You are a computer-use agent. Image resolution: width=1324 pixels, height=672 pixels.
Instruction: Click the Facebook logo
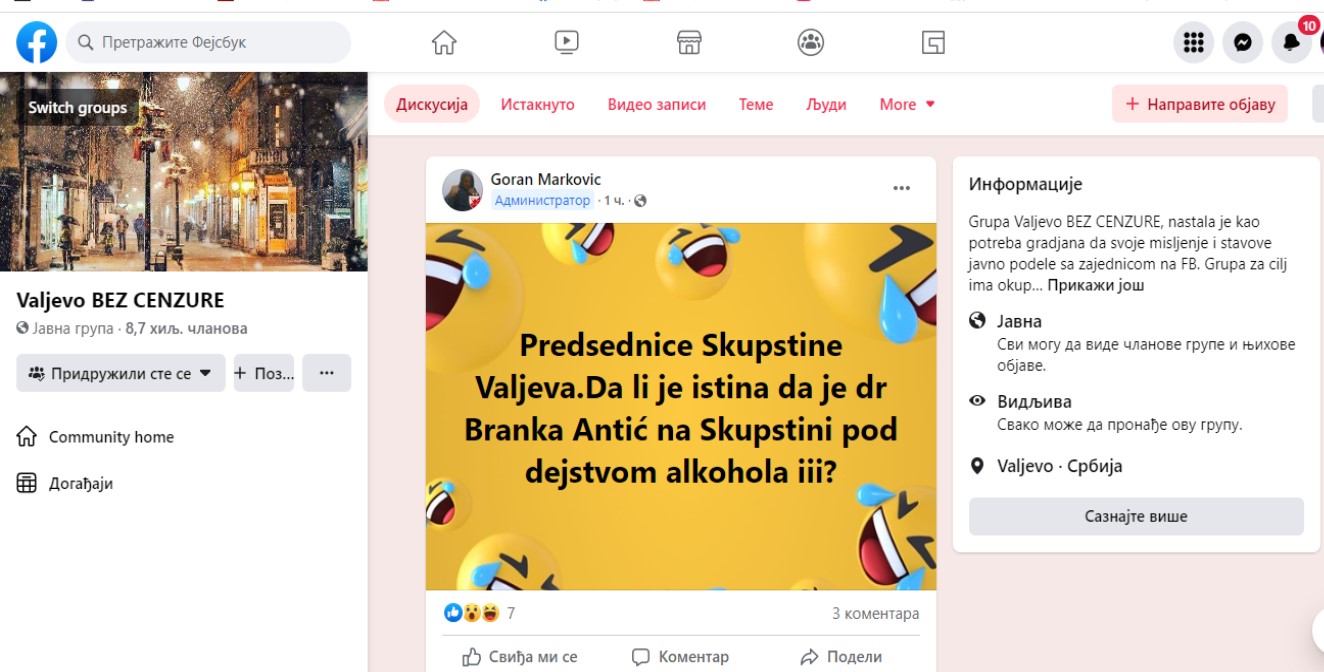click(x=37, y=42)
